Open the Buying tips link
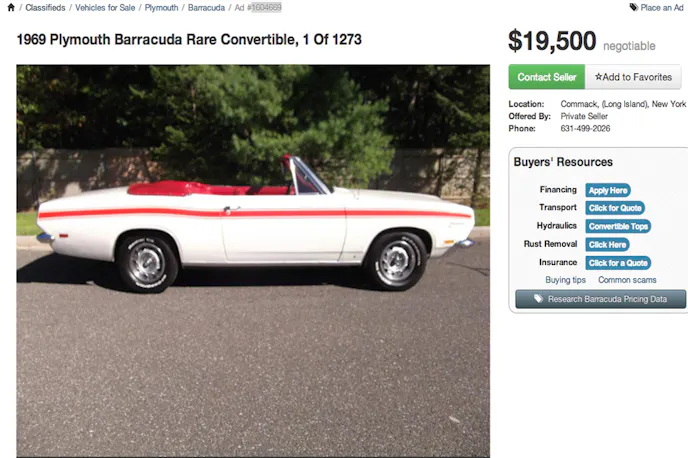The image size is (688, 458). coord(565,280)
